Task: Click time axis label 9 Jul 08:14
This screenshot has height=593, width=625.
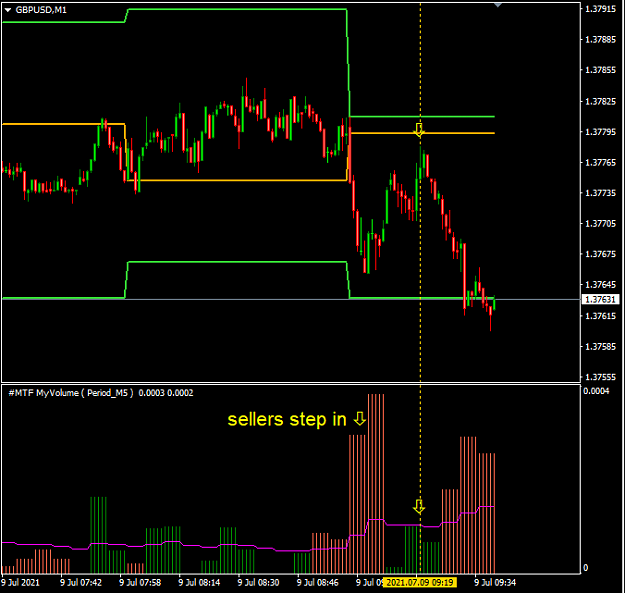Action: tap(199, 583)
